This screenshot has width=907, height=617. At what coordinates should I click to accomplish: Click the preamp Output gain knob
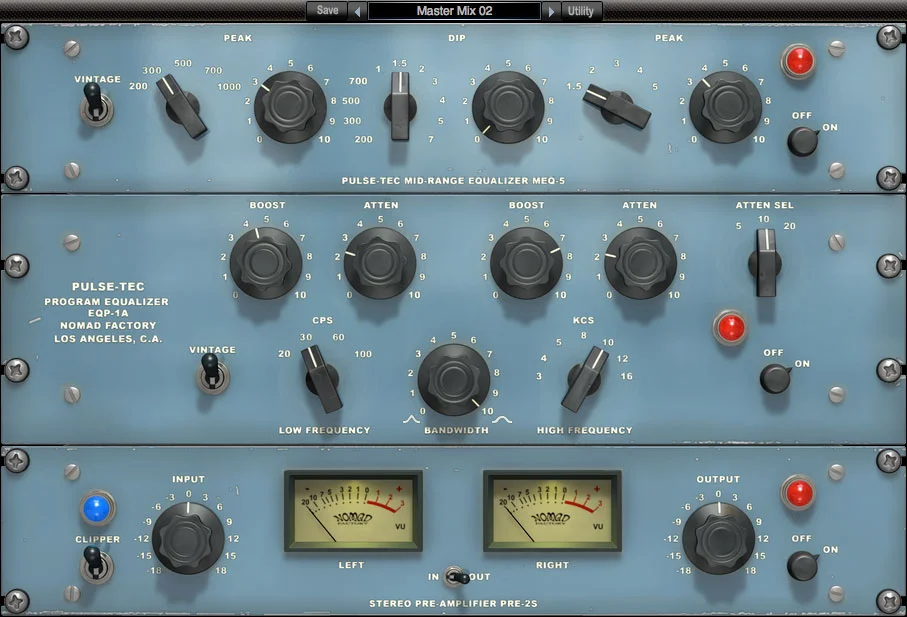(x=718, y=538)
